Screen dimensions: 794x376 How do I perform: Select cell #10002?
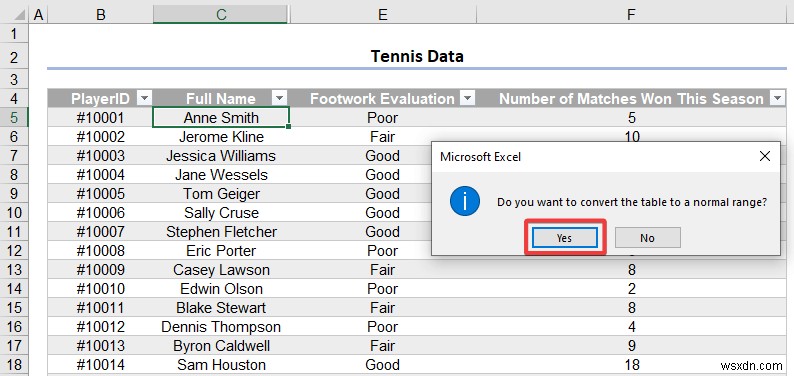pyautogui.click(x=100, y=137)
